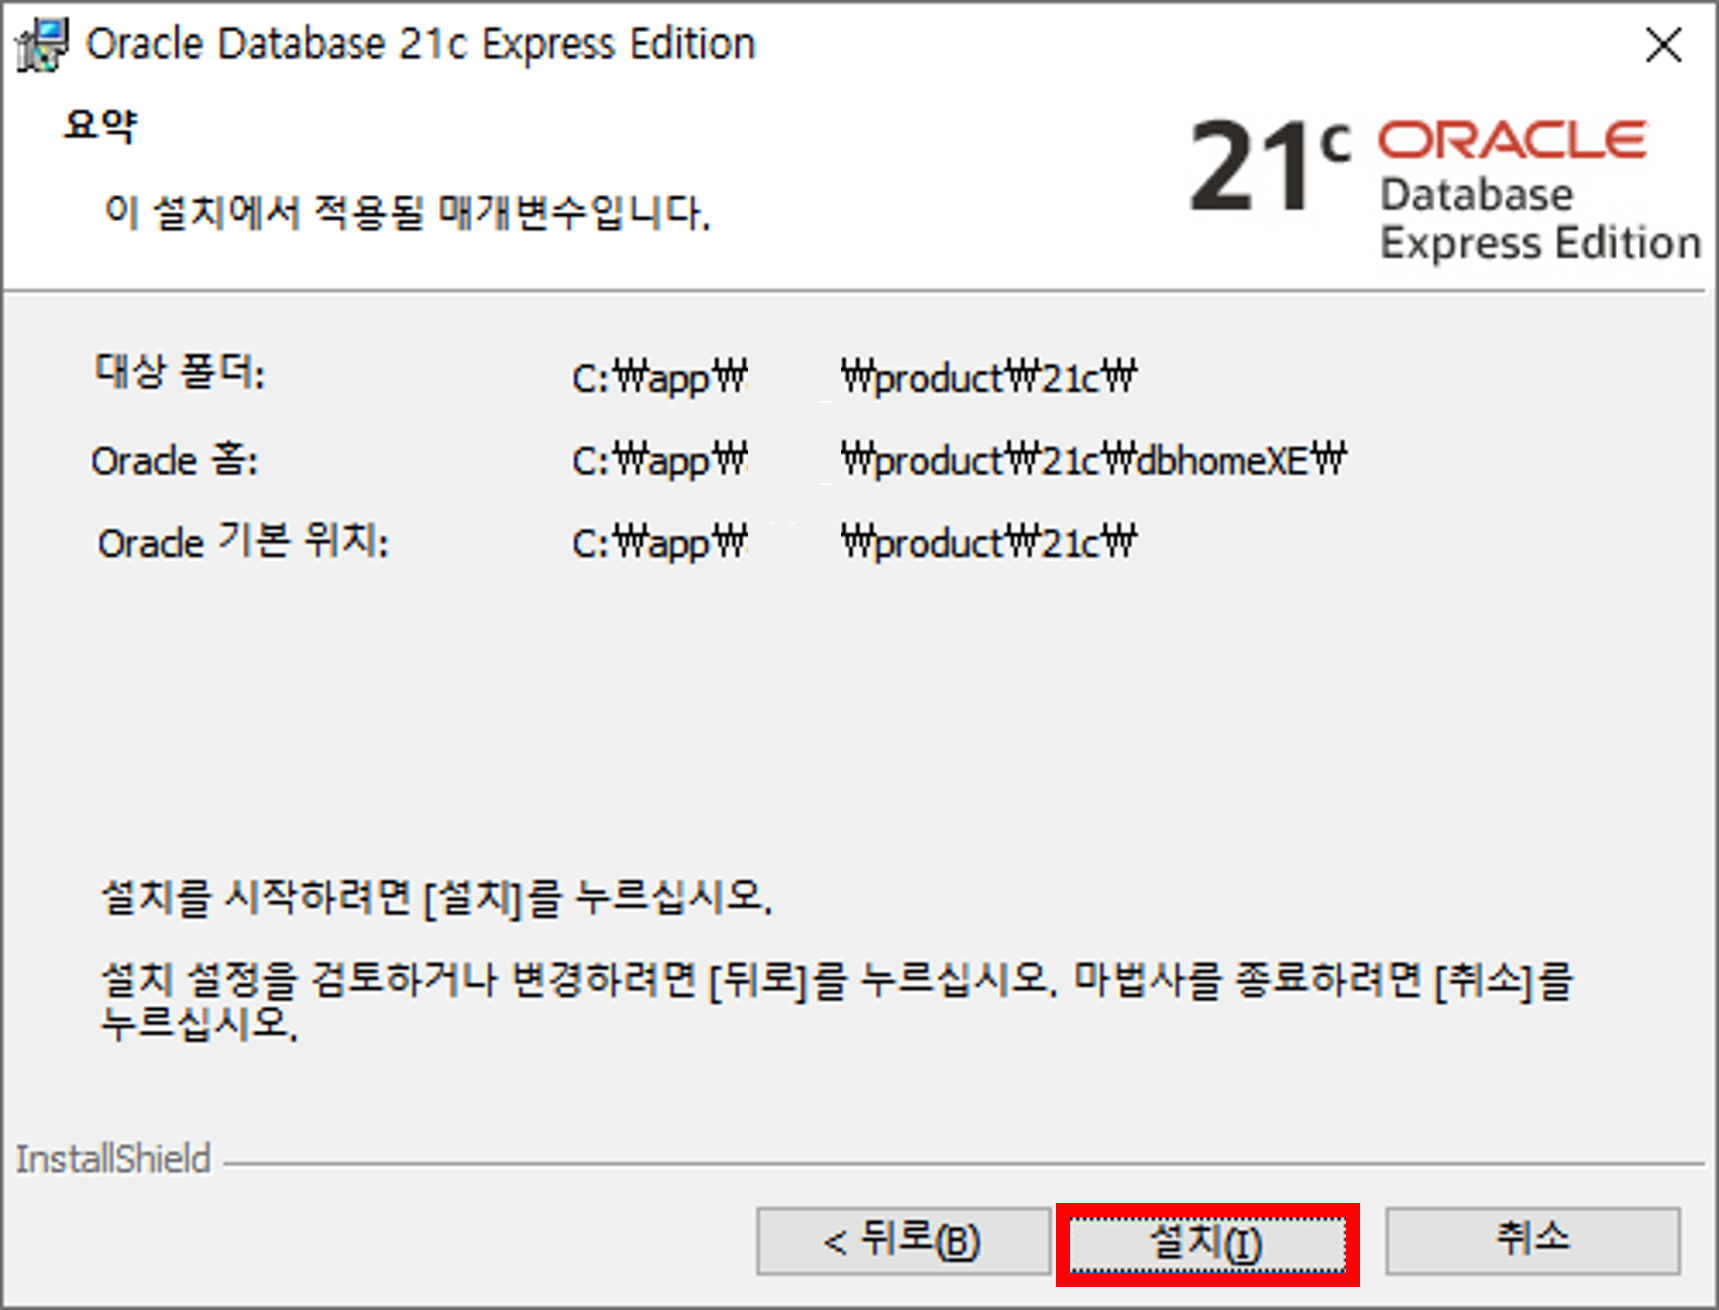The height and width of the screenshot is (1310, 1719).
Task: Click the 요약 heading
Action: pos(100,126)
